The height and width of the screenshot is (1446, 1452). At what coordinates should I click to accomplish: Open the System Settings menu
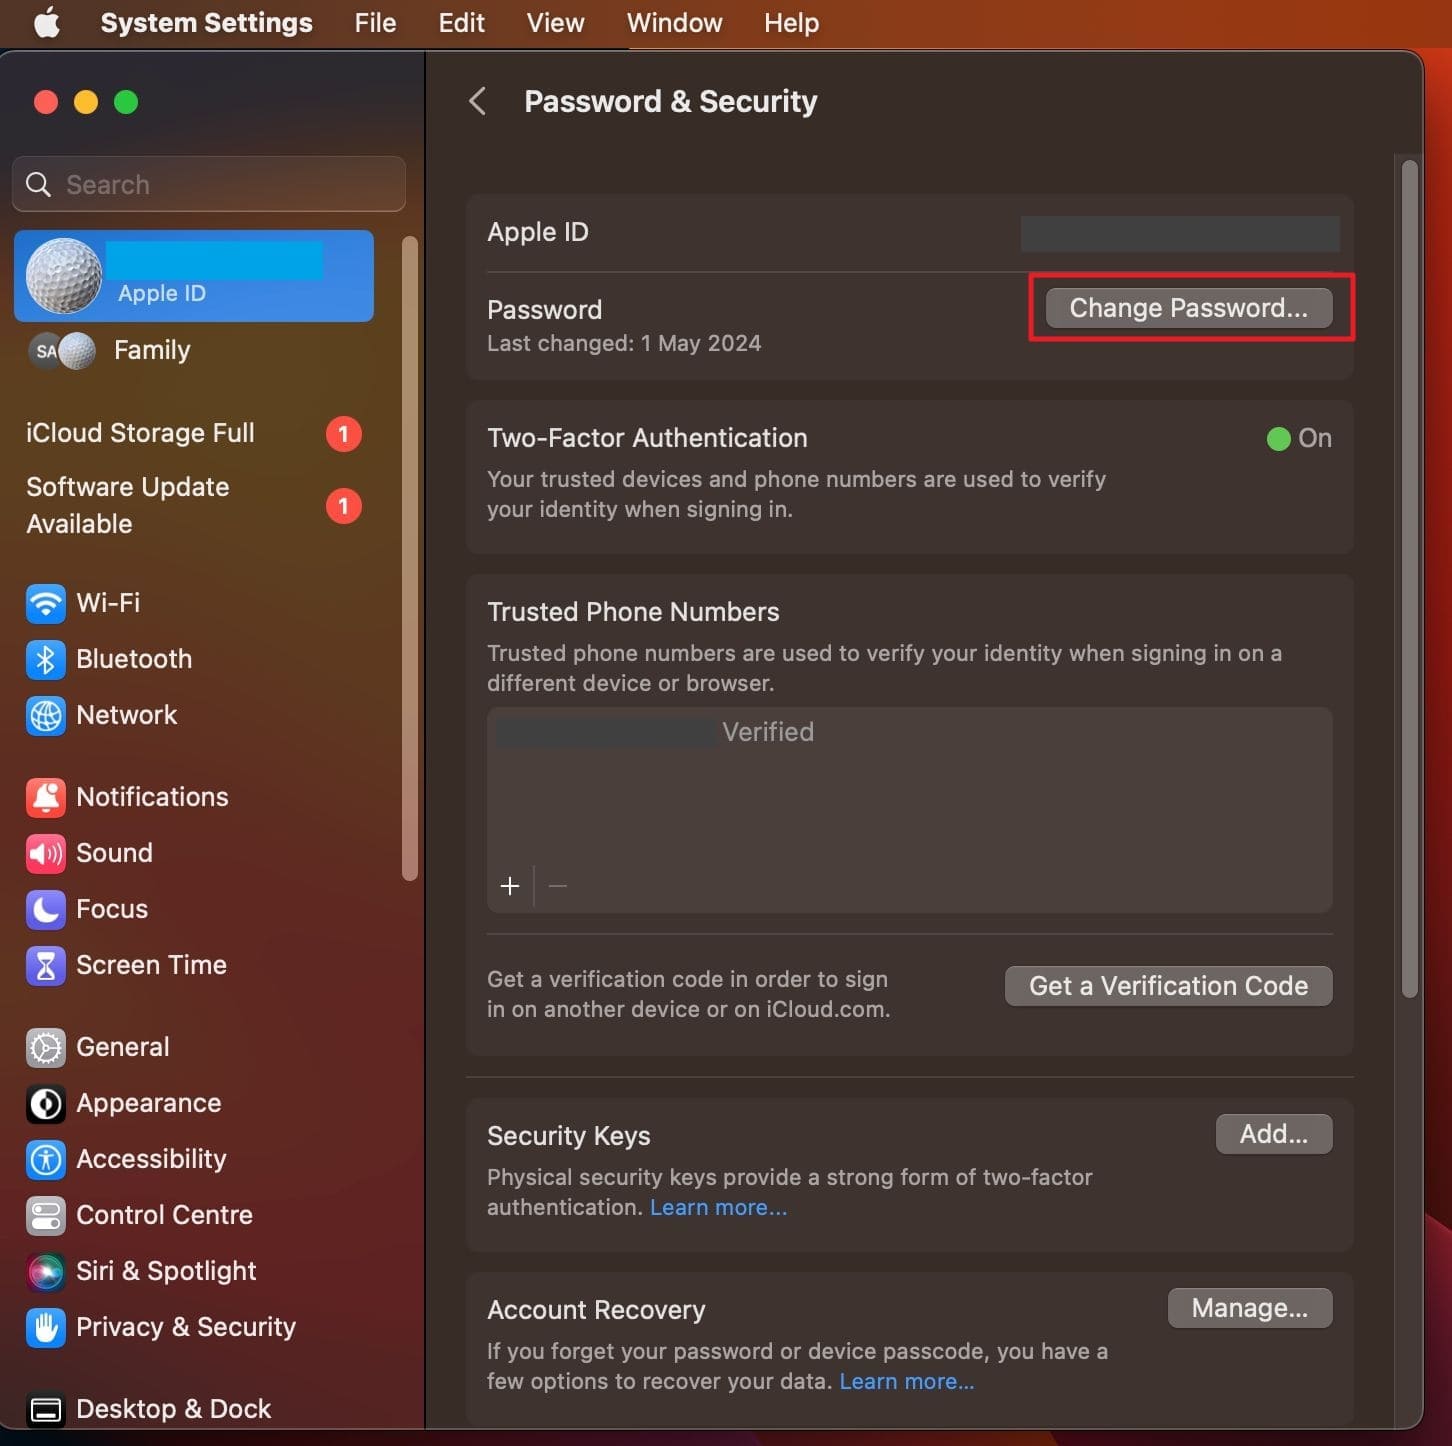207,22
